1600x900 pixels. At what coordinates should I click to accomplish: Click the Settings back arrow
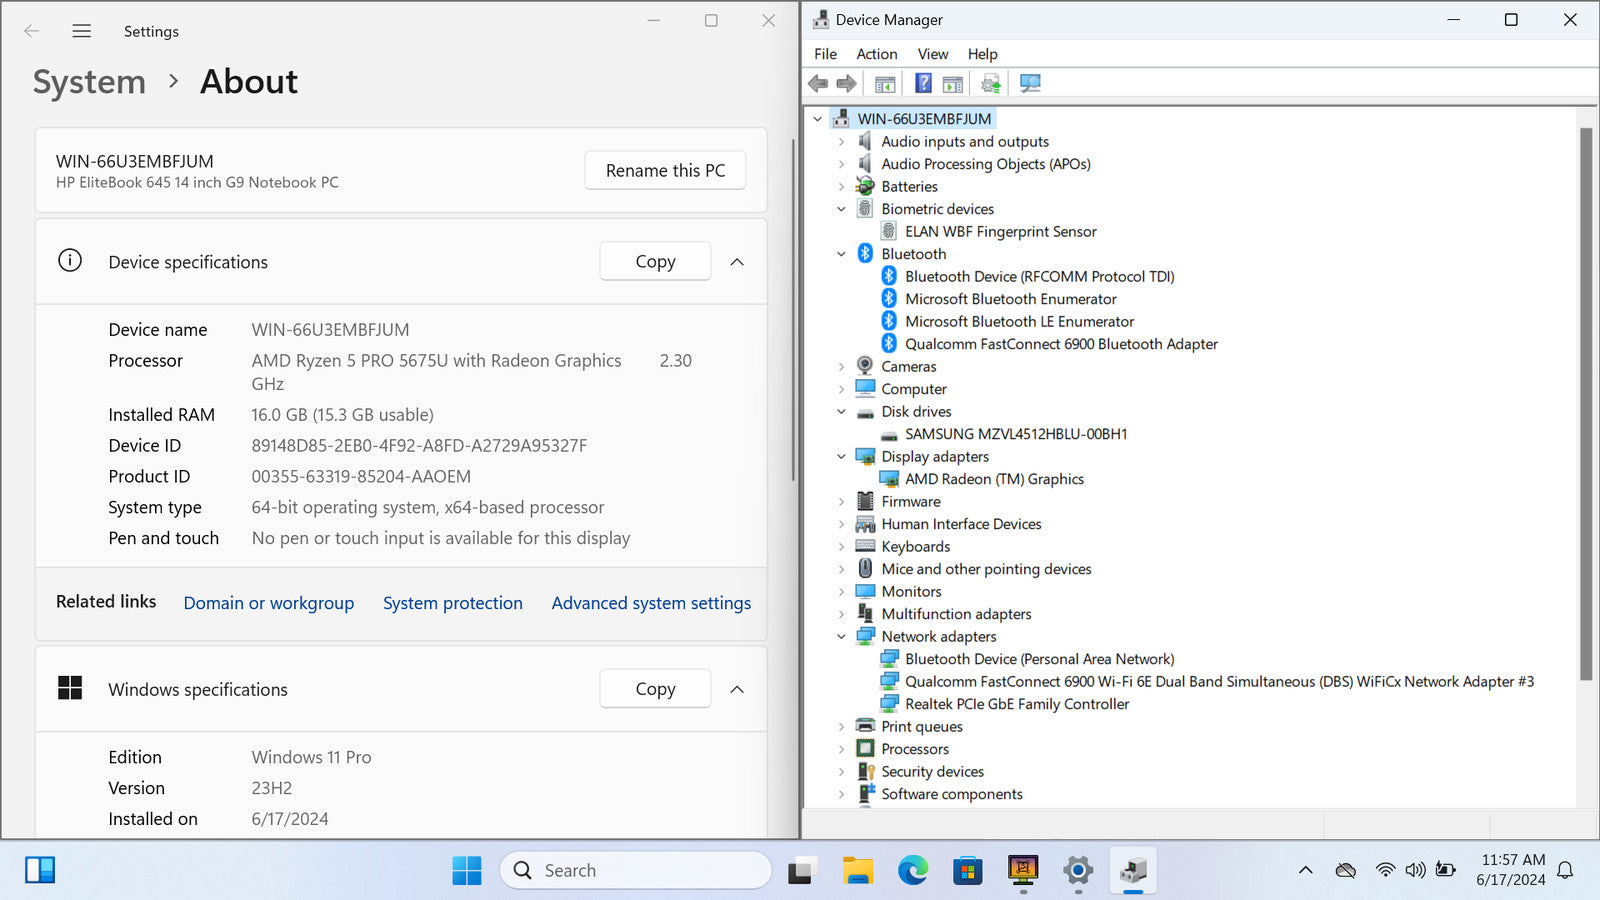coord(32,31)
